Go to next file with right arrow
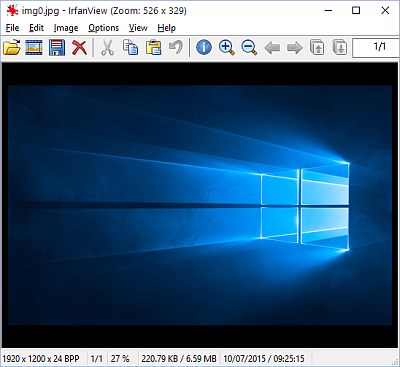 [295, 48]
